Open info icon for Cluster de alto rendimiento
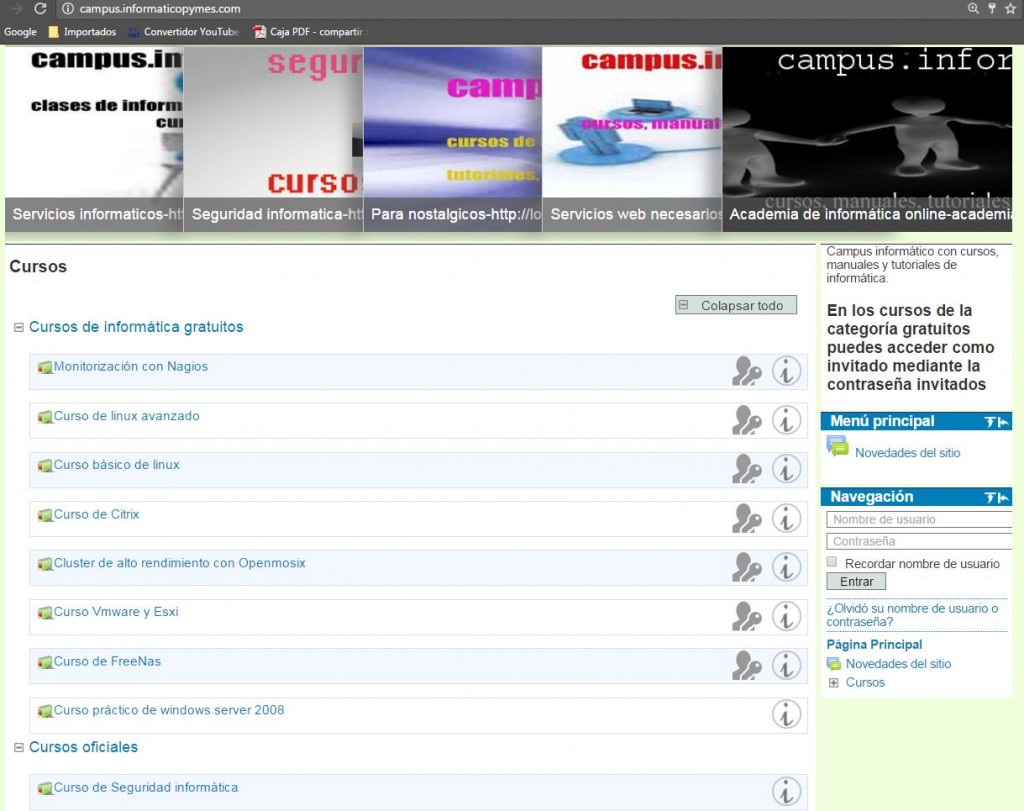 (786, 567)
